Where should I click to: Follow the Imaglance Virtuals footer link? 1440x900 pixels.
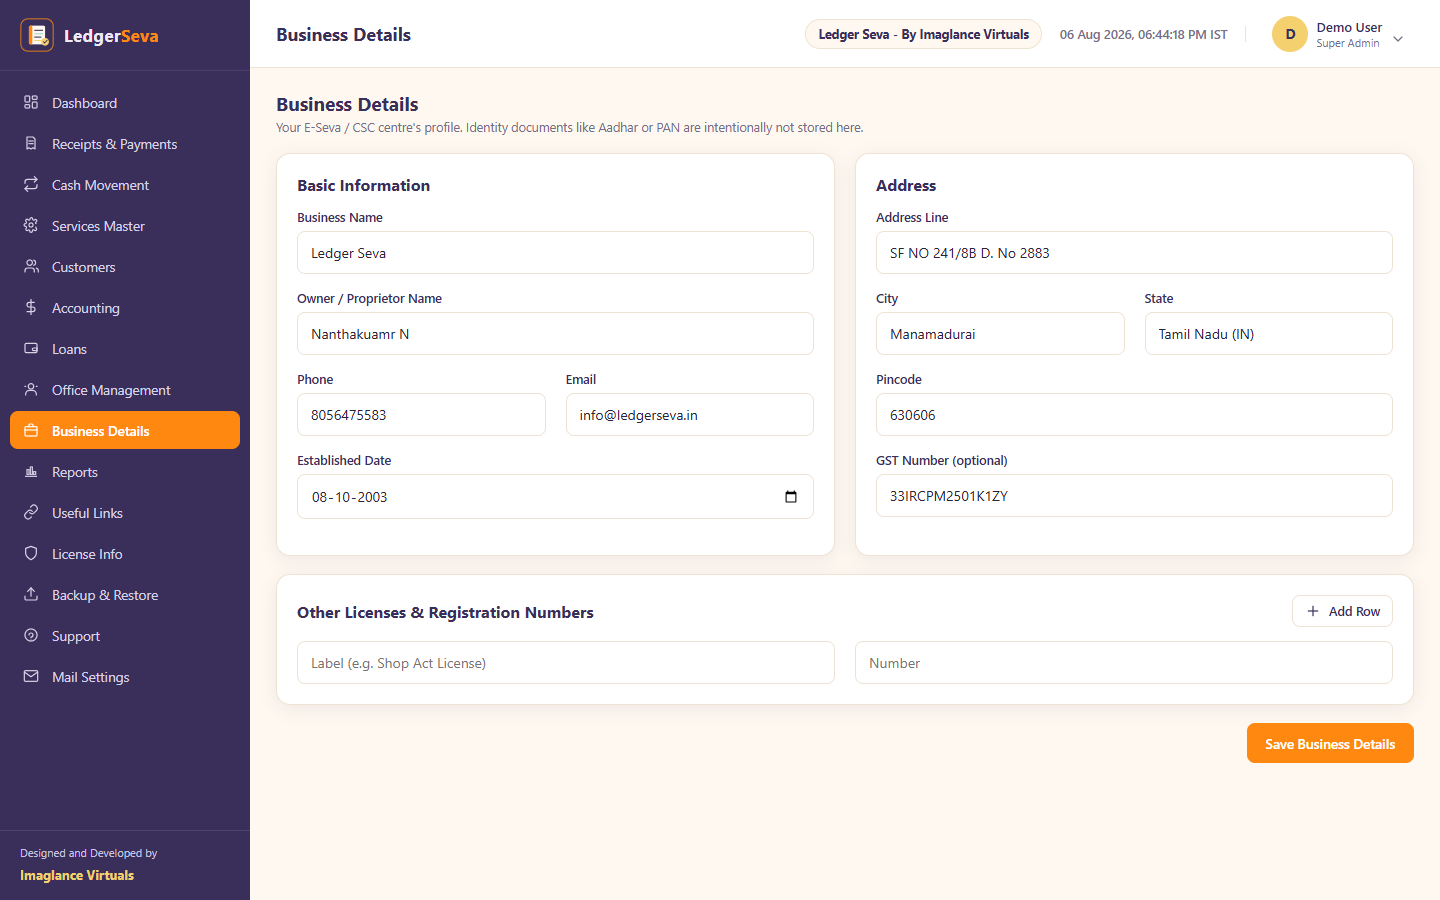pos(77,875)
